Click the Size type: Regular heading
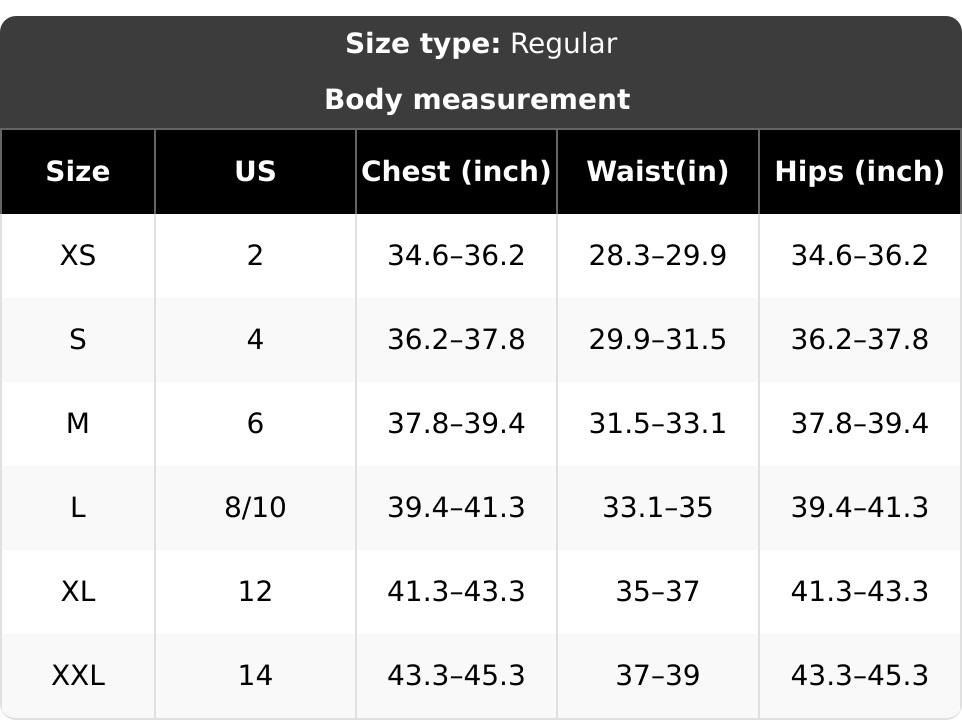 (481, 44)
